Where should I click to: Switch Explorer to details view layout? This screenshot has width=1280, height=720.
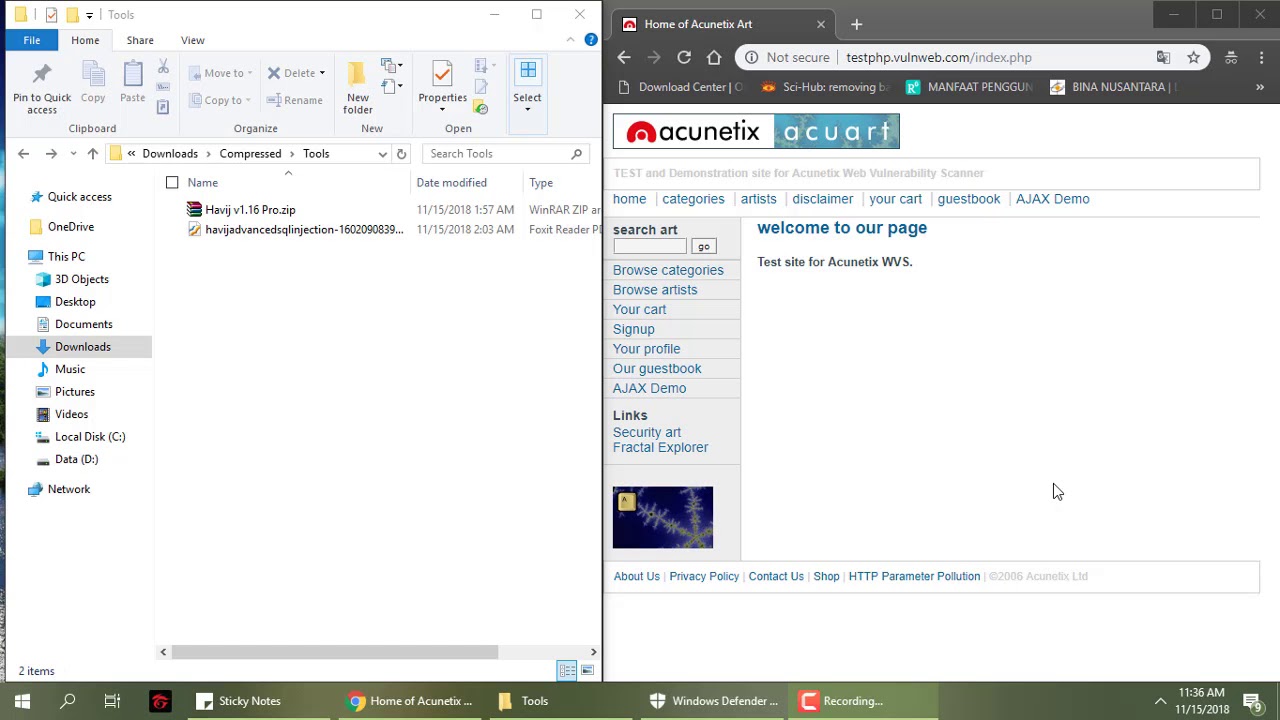coord(567,671)
